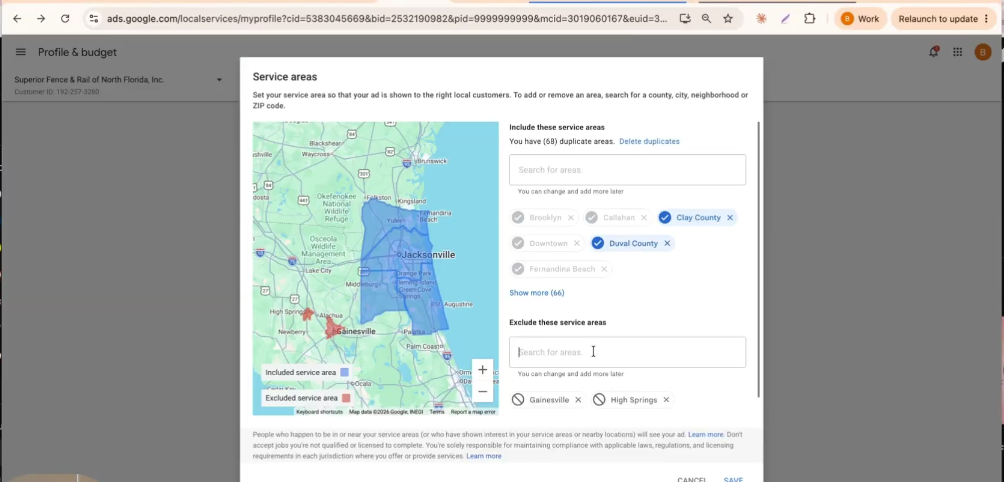This screenshot has height=482, width=1004.
Task: Open the map Terms link
Action: 437,412
